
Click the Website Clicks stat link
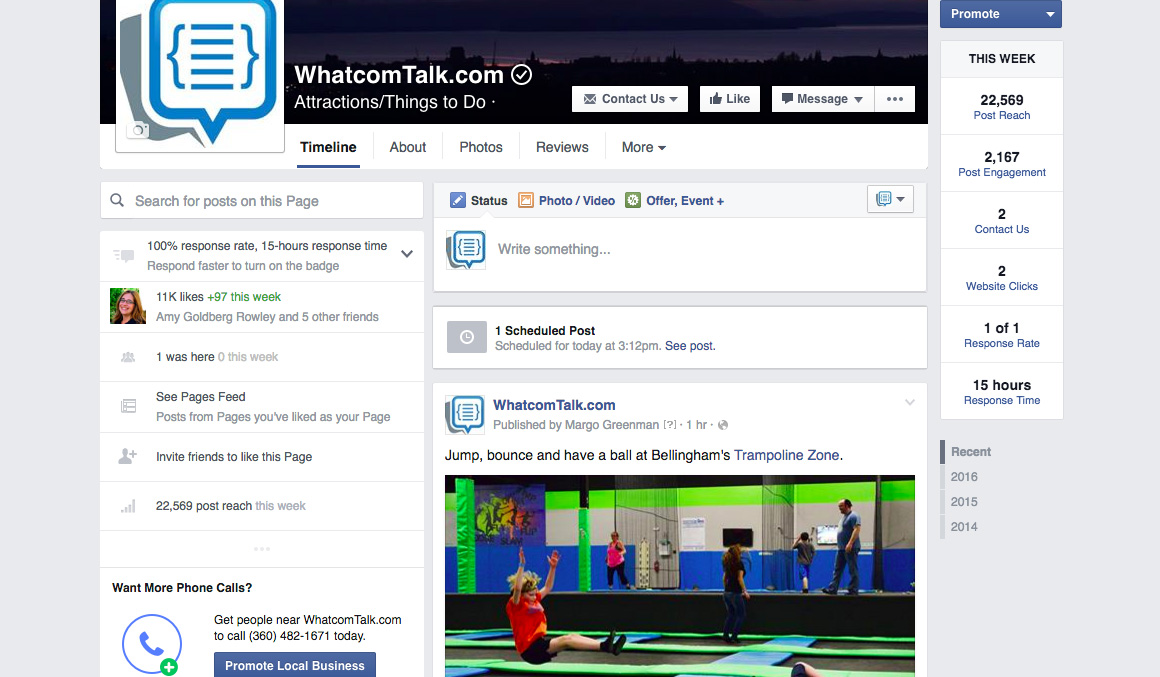click(1002, 286)
